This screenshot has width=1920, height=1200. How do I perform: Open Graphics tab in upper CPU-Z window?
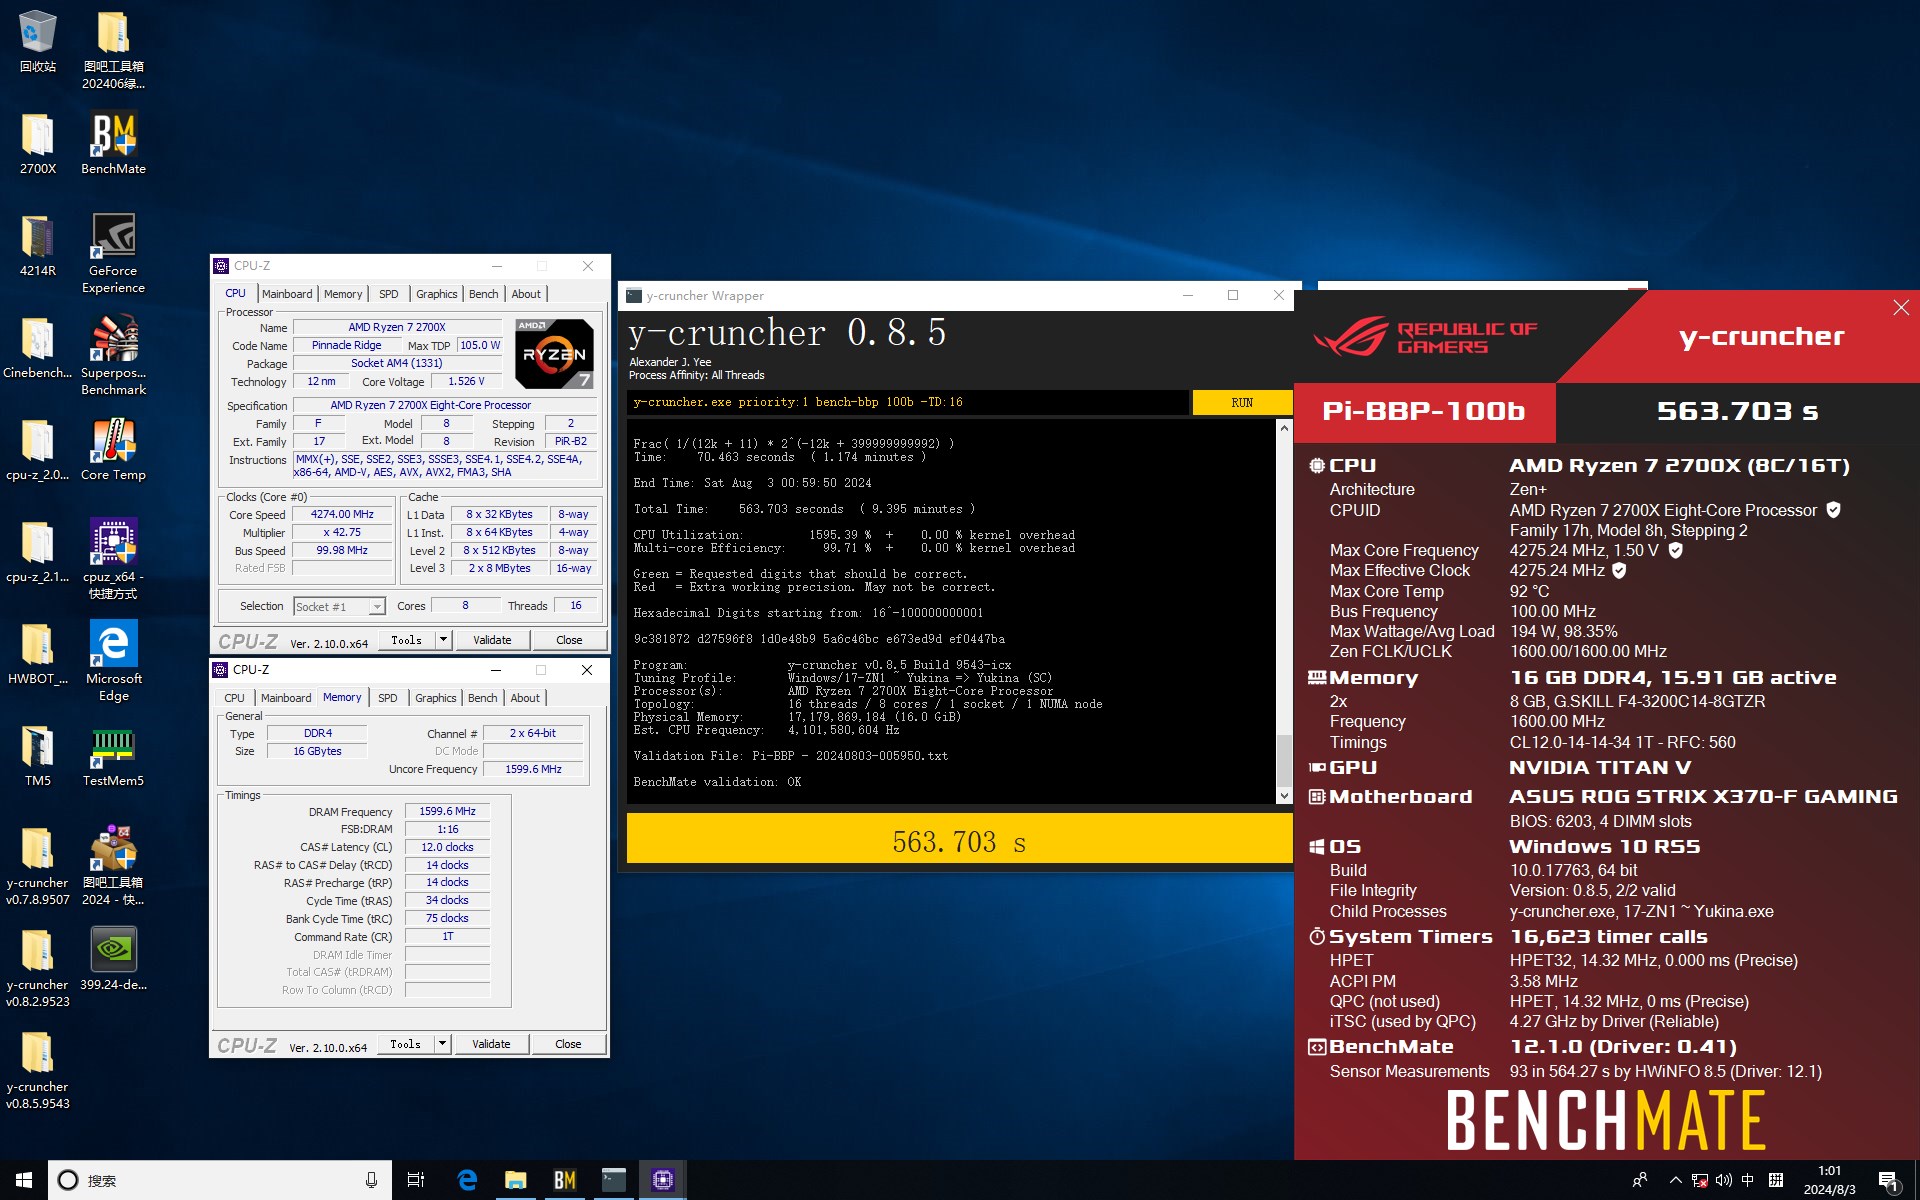tap(437, 294)
